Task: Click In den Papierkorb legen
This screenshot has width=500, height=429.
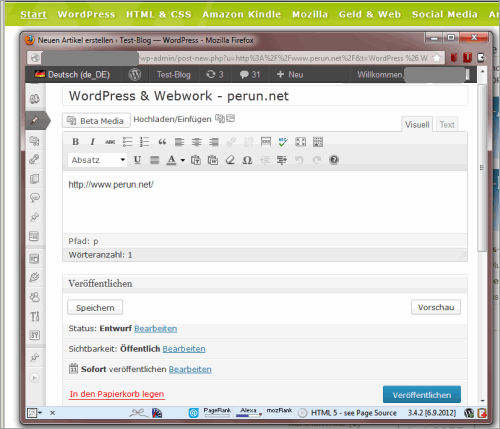Action: point(117,394)
